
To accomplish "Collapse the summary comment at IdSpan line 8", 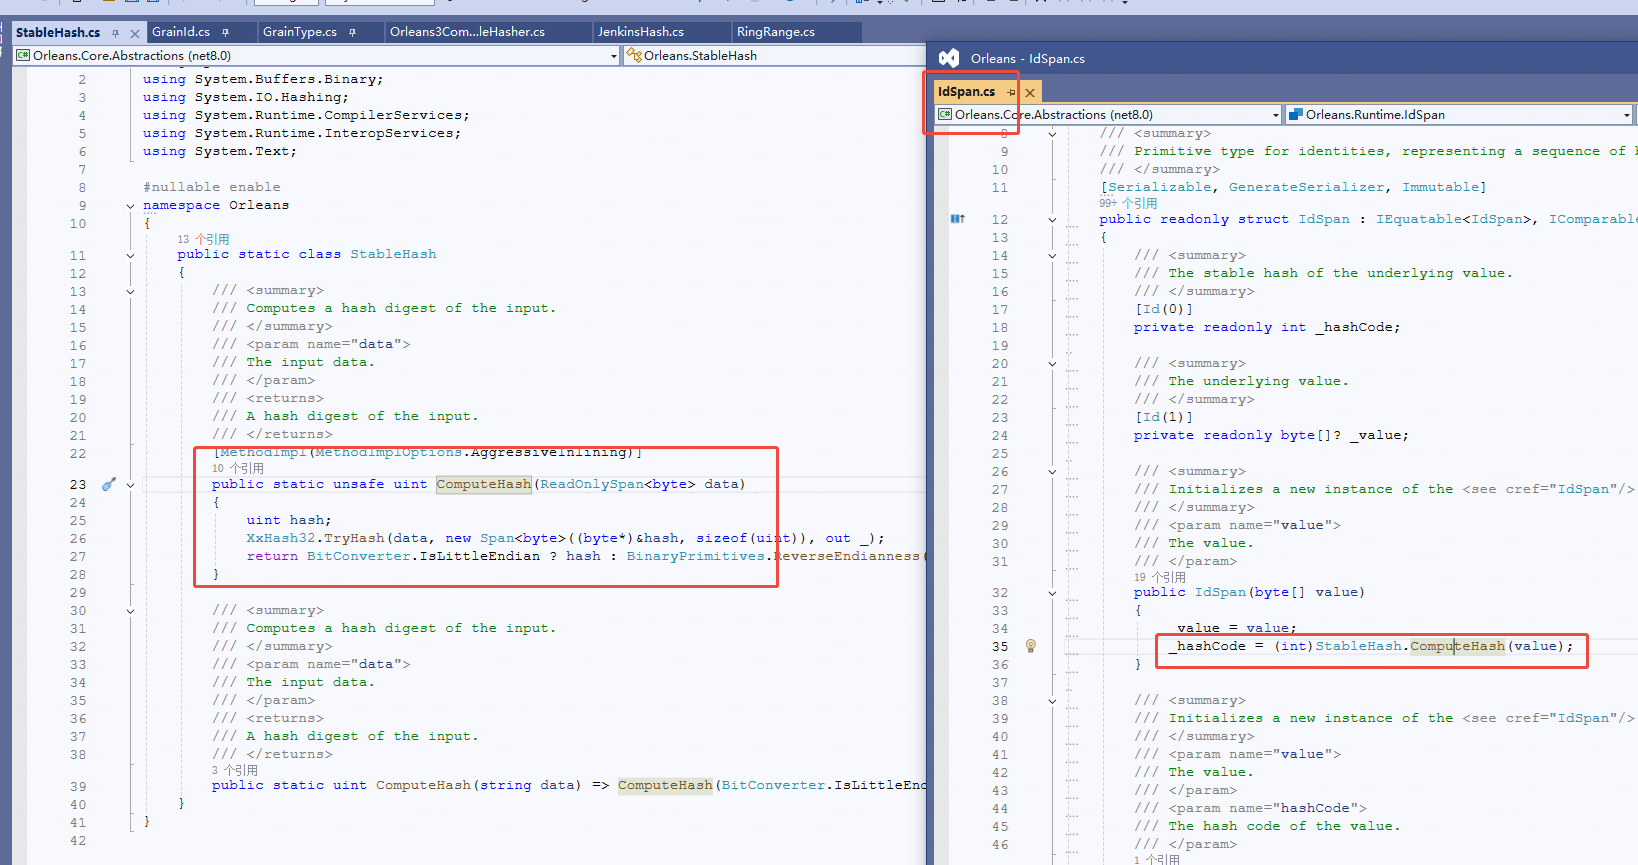I will (1052, 134).
